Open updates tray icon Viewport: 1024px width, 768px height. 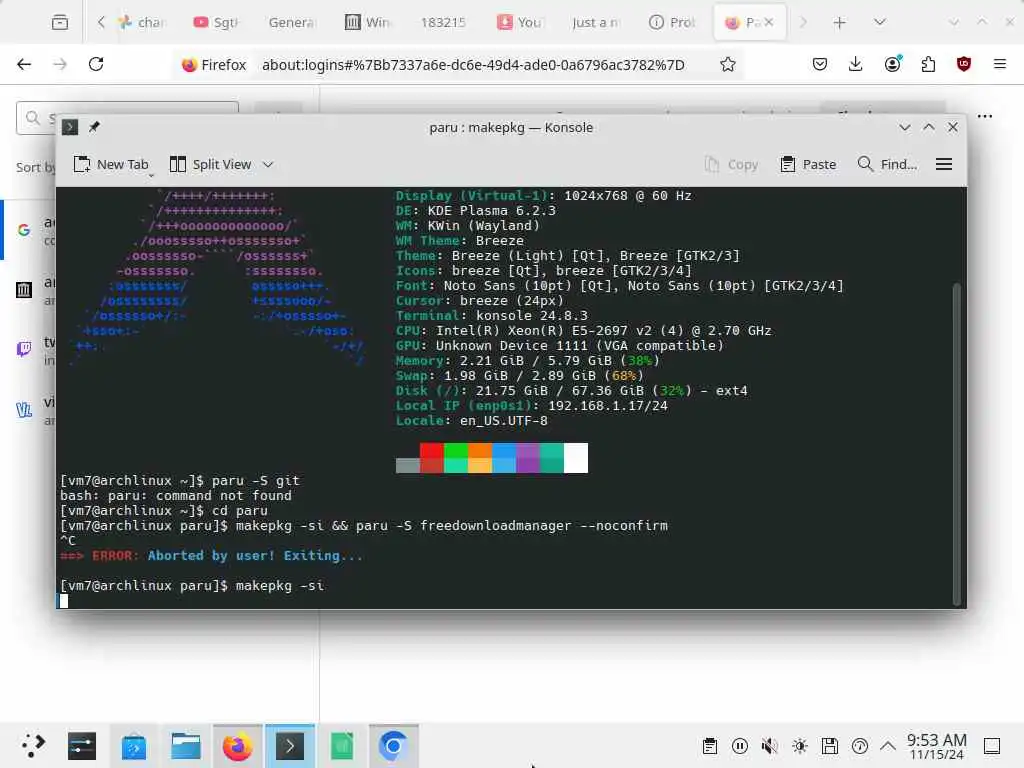coord(860,746)
